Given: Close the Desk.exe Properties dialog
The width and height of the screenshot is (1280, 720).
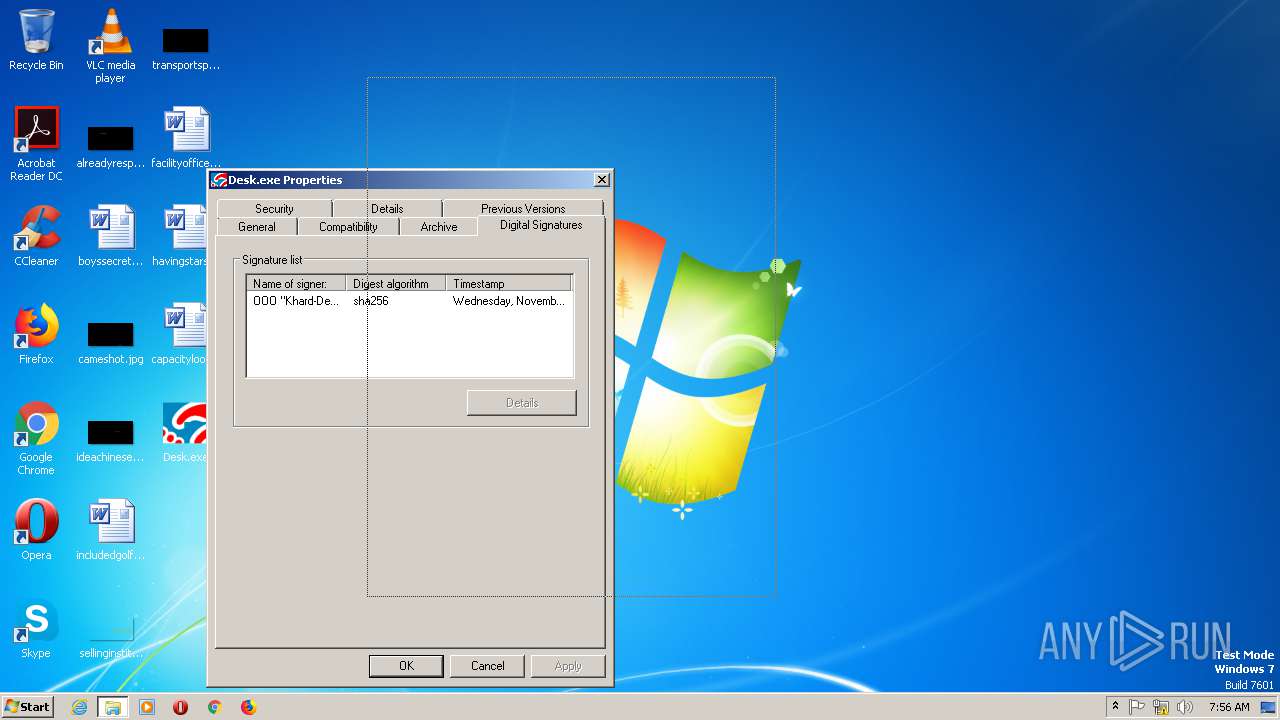Looking at the screenshot, I should (x=601, y=180).
